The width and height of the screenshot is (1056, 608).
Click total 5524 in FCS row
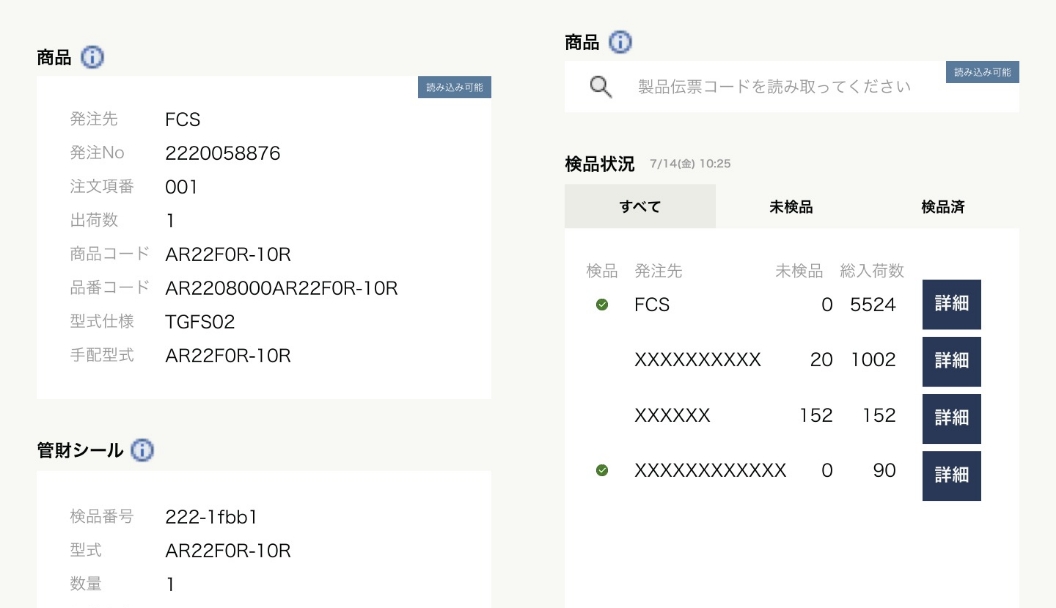[x=873, y=304]
